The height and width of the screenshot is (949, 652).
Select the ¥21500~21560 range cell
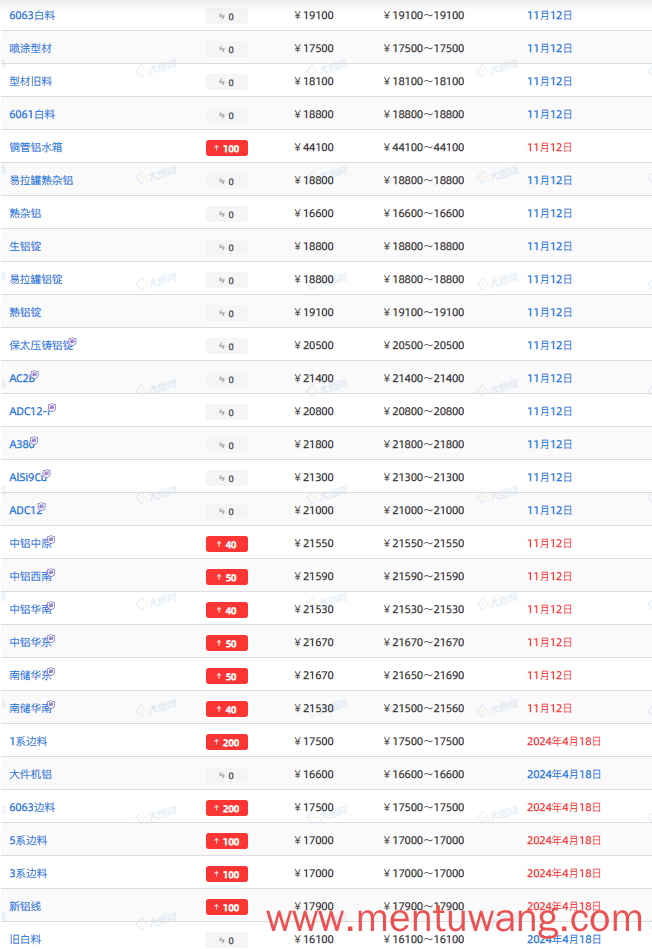coord(424,708)
